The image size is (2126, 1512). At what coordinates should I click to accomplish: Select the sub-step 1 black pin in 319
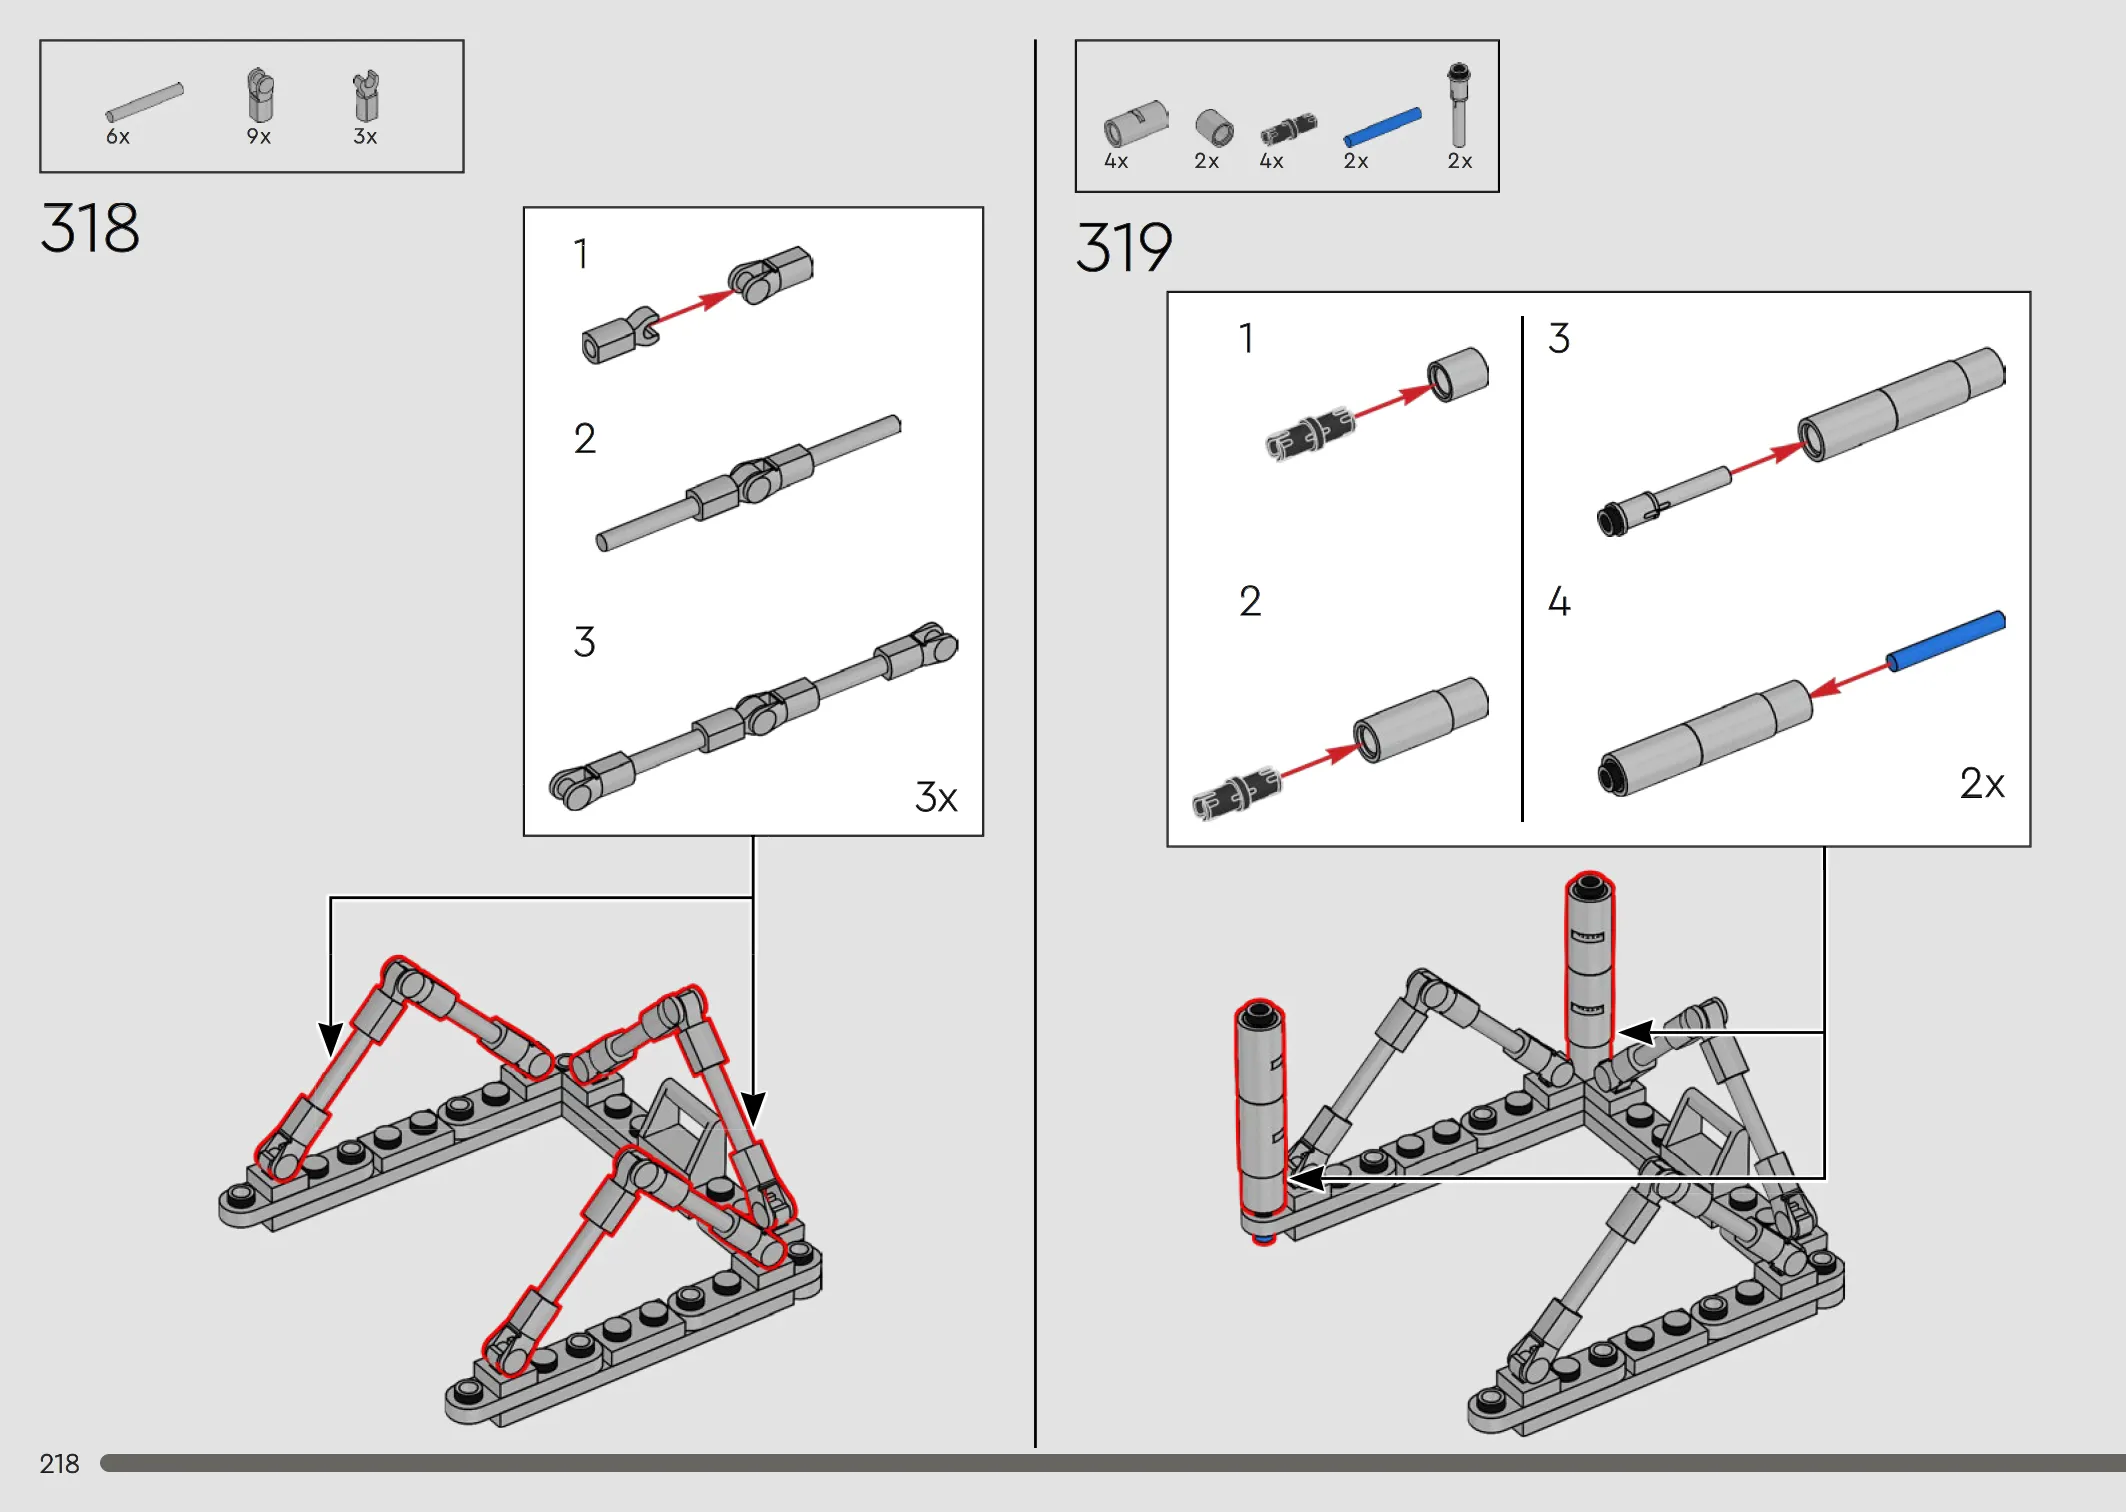coord(1310,432)
